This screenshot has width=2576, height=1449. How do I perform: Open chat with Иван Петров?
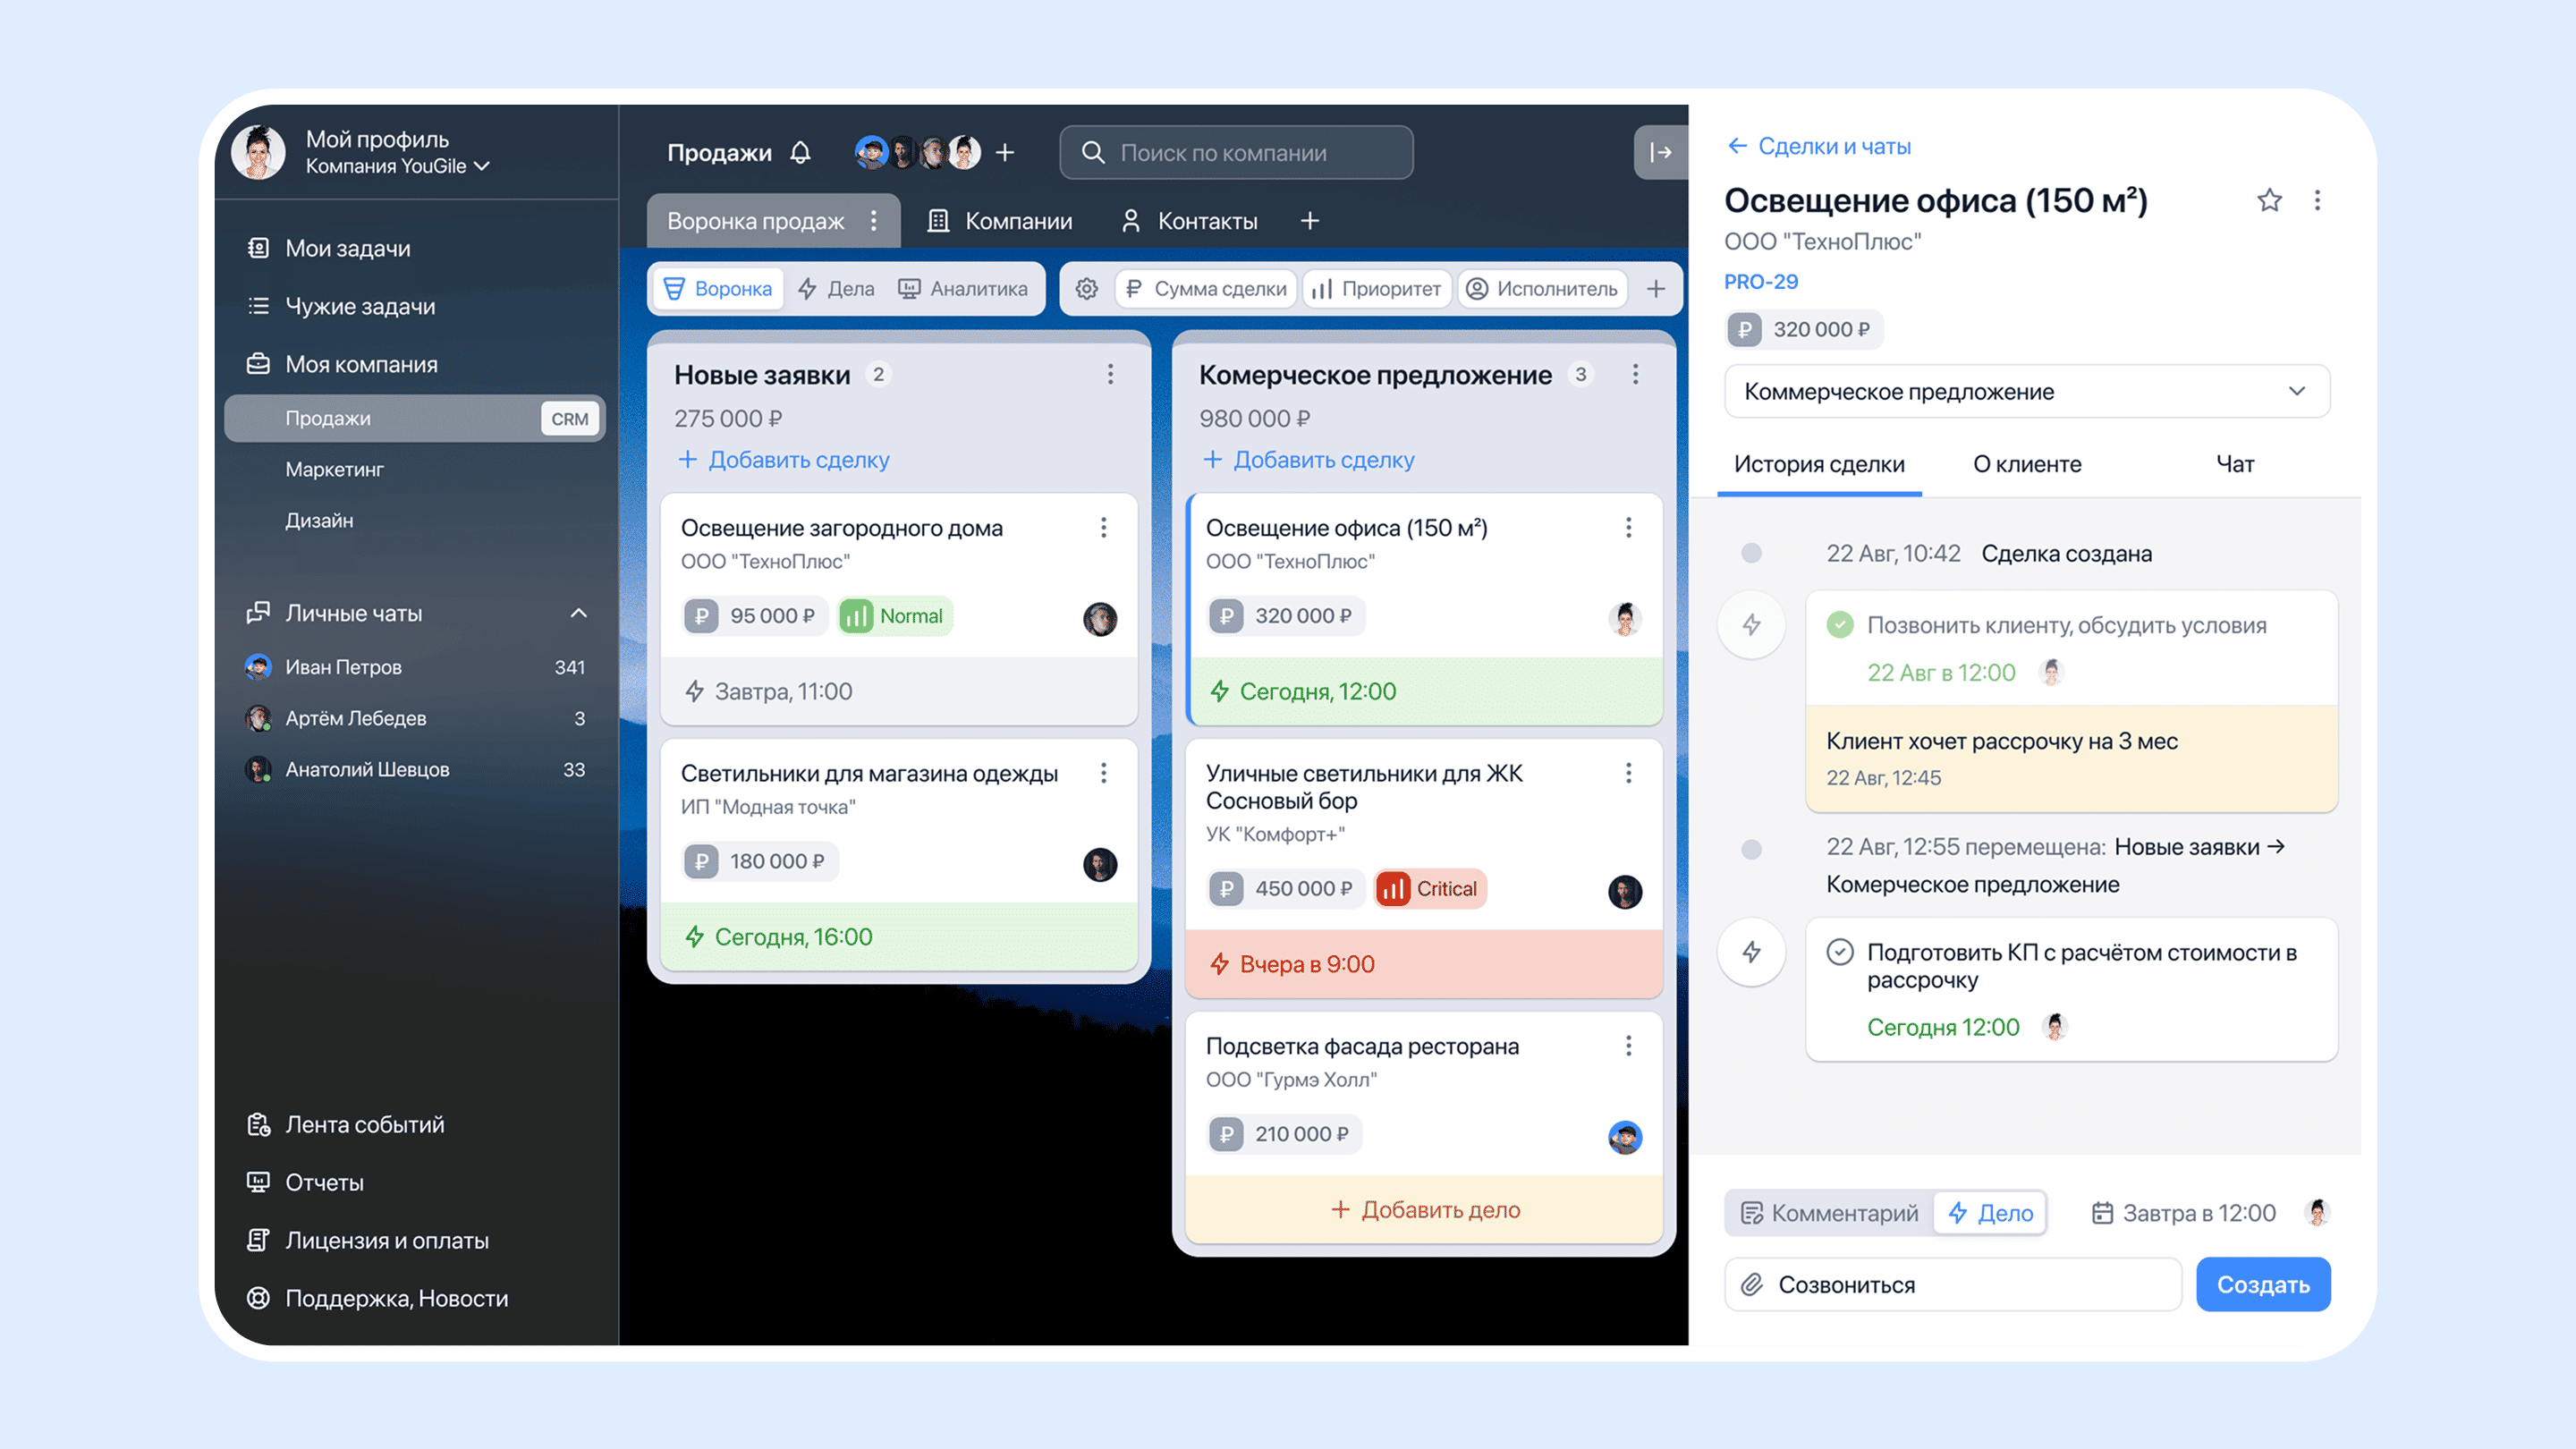[x=415, y=667]
